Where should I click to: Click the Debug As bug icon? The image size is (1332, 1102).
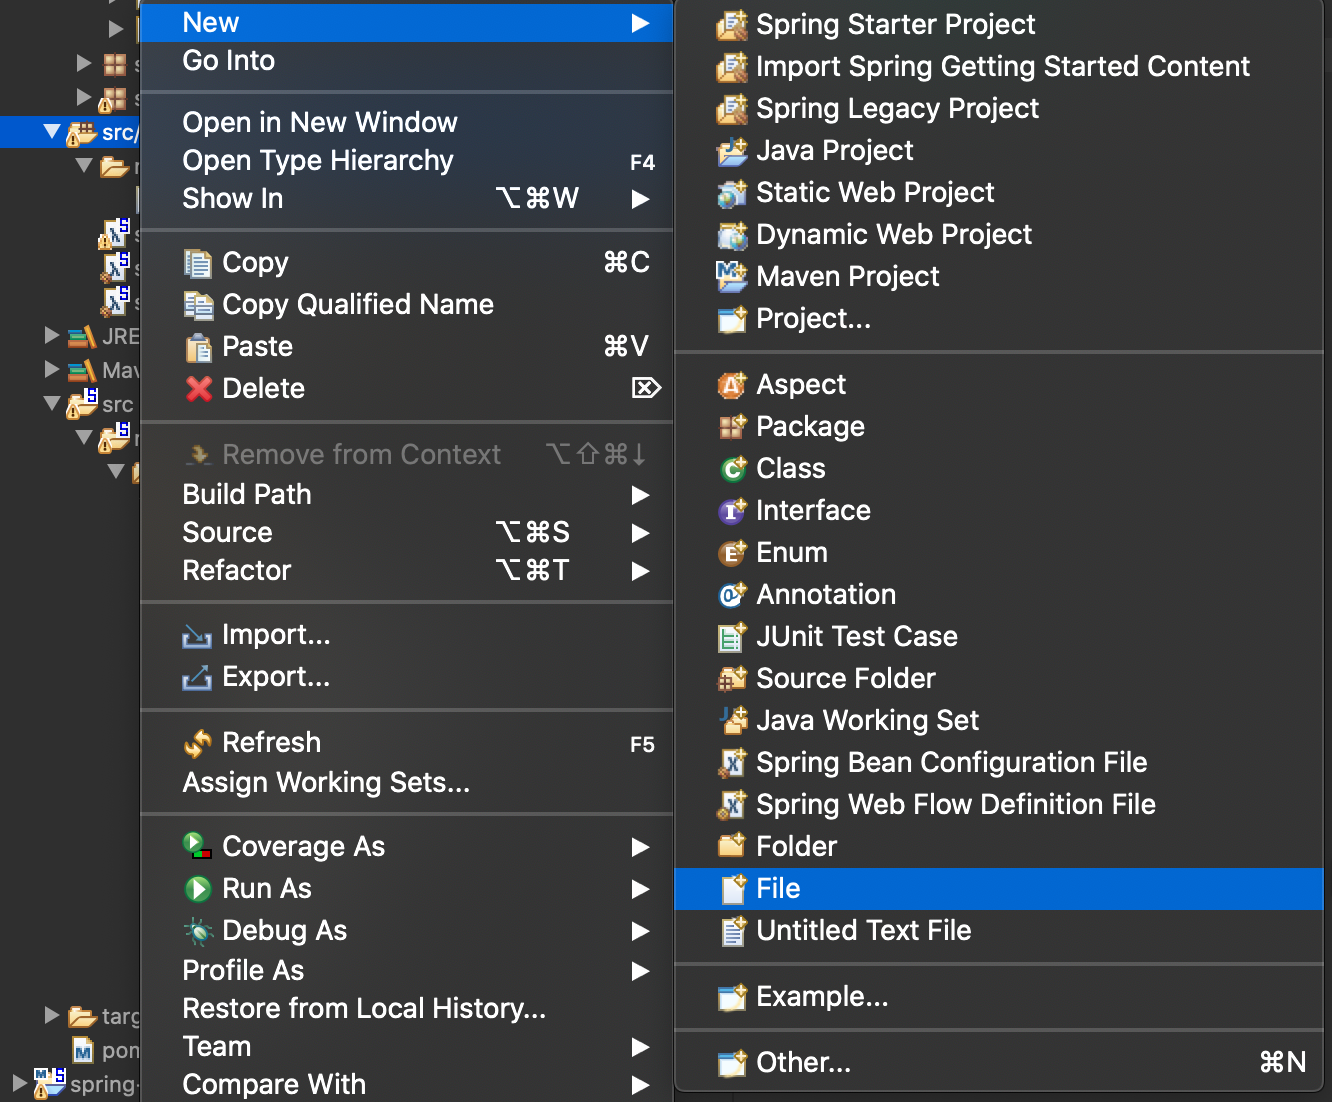pyautogui.click(x=198, y=931)
